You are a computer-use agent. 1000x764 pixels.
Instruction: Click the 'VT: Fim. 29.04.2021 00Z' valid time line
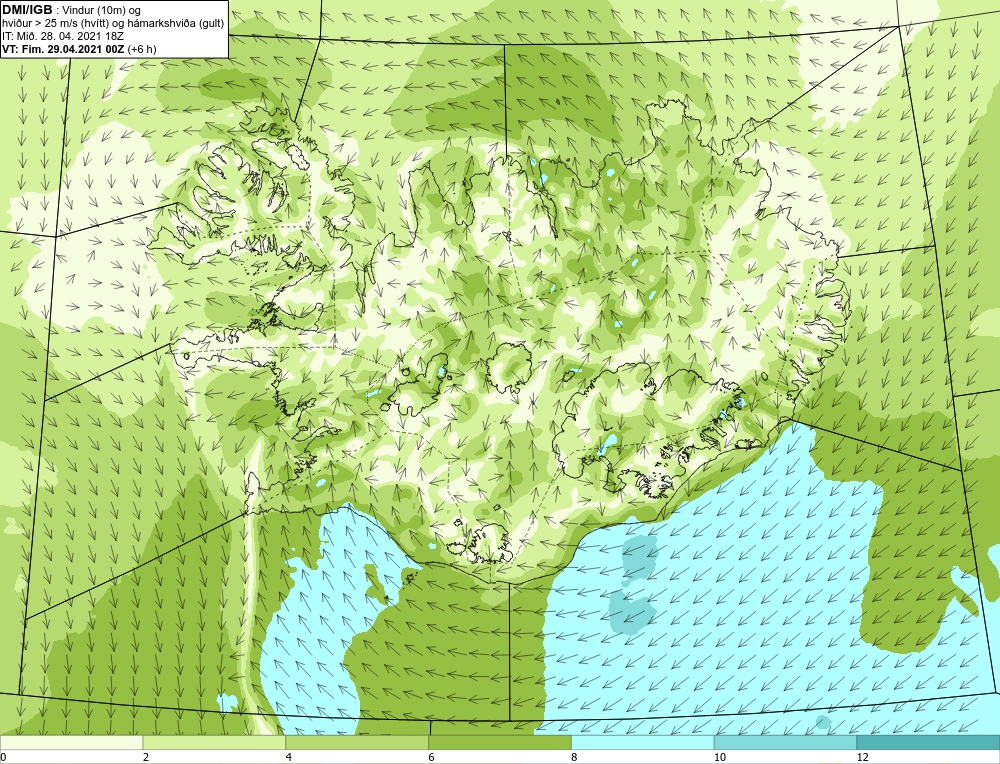[x=79, y=49]
